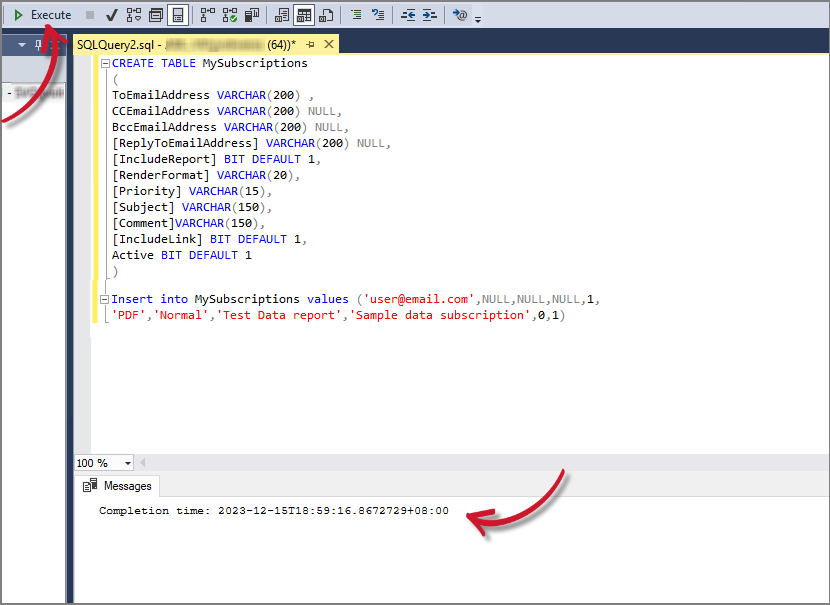This screenshot has width=830, height=605.
Task: Click the editor's horizontal scrollbar
Action: [x=450, y=463]
